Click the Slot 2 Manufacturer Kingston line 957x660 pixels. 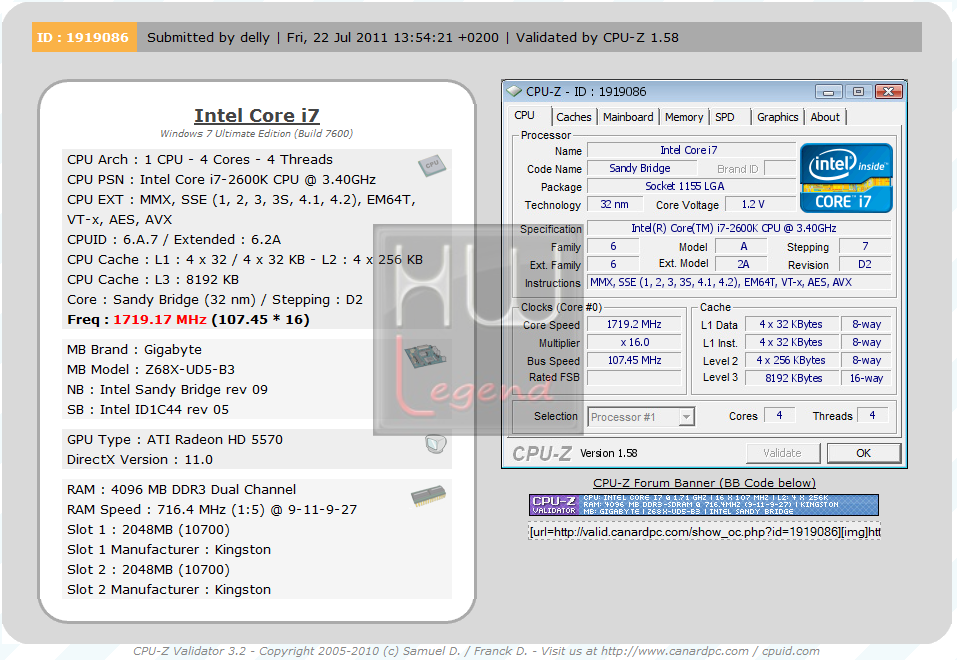168,590
